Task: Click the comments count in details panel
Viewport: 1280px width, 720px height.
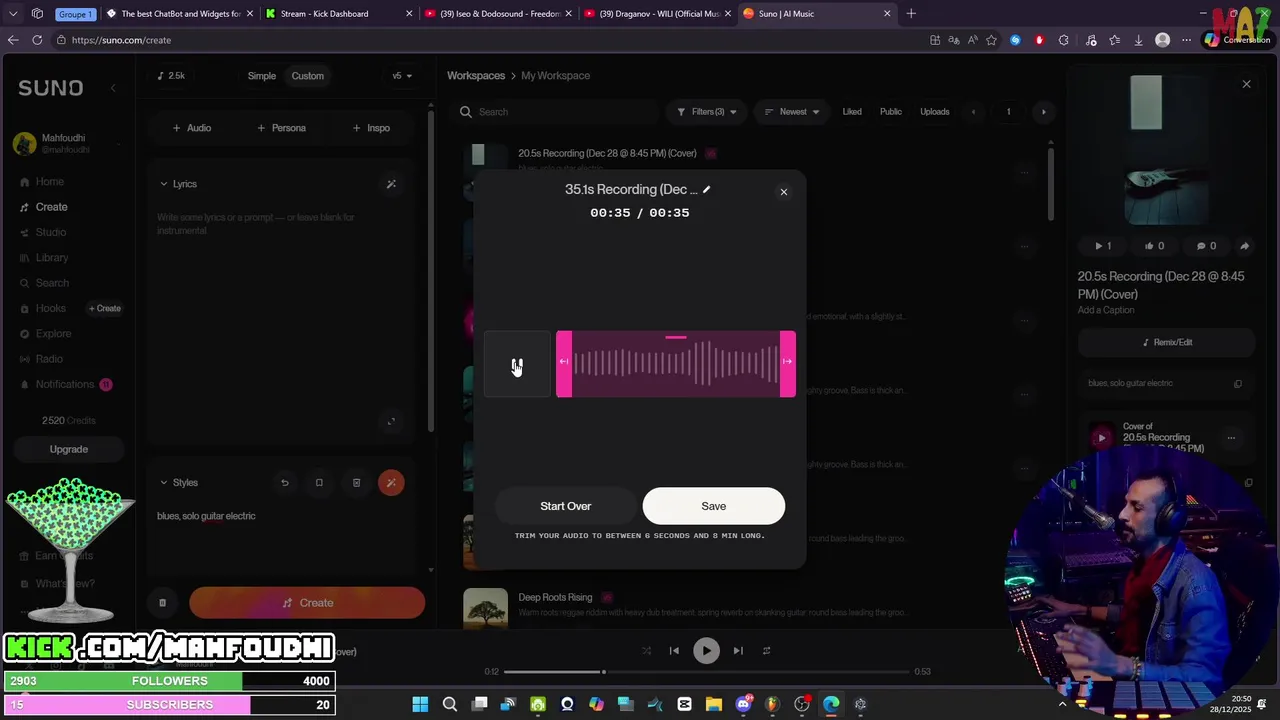Action: click(x=1206, y=246)
